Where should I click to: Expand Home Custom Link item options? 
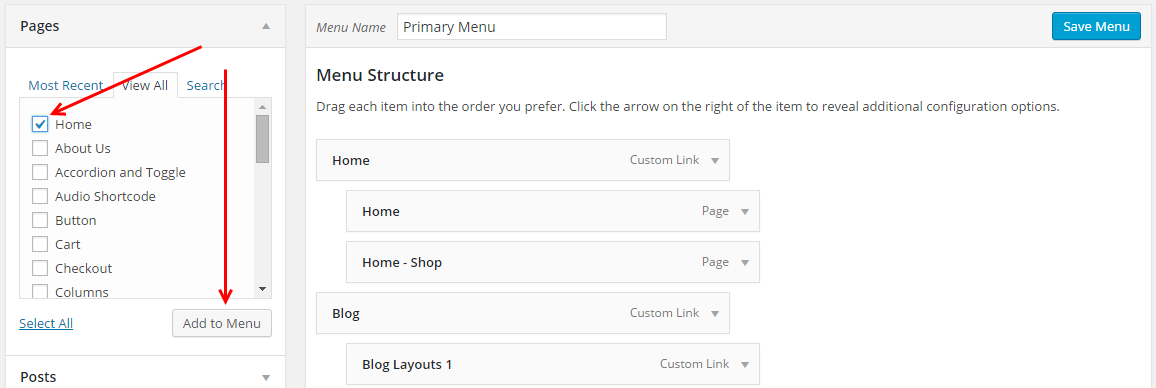[x=714, y=160]
